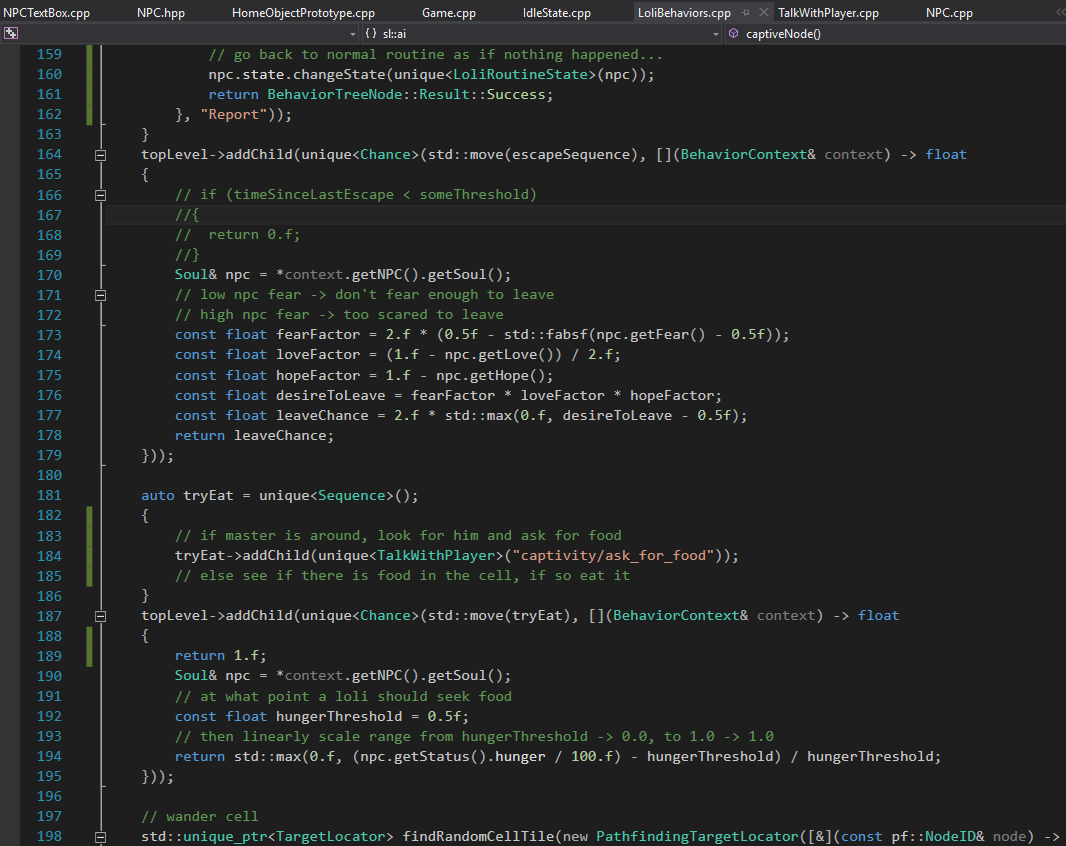
Task: Click the "captivity/ask_for_food" string
Action: (613, 556)
